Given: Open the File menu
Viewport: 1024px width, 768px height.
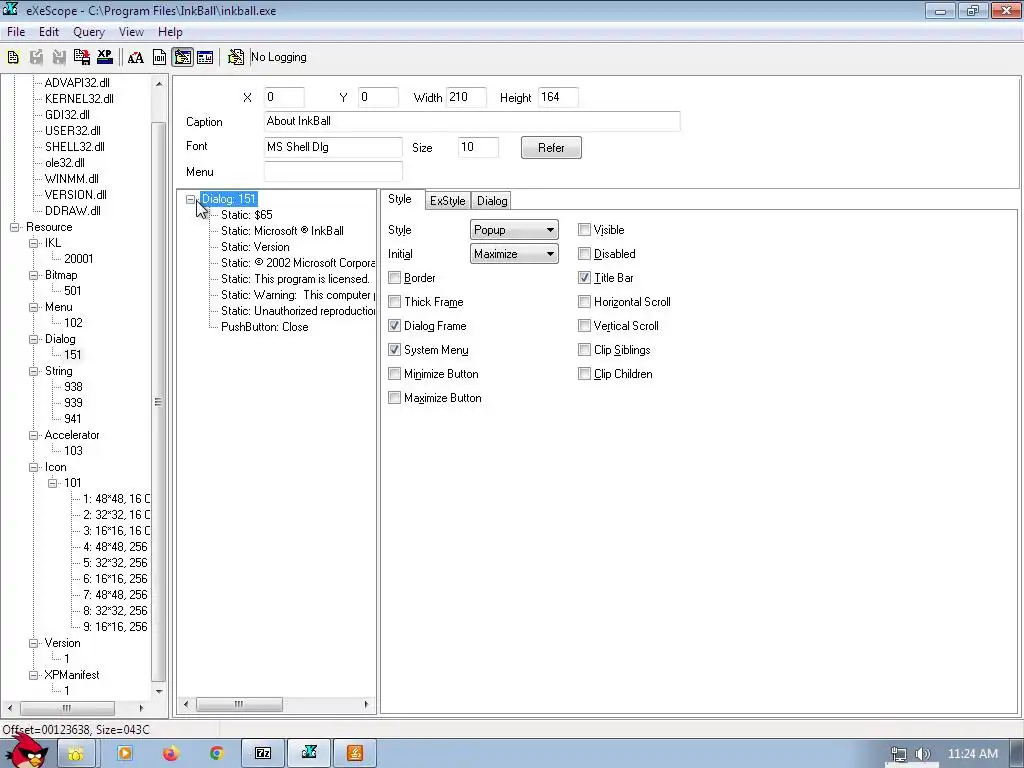Looking at the screenshot, I should 16,32.
